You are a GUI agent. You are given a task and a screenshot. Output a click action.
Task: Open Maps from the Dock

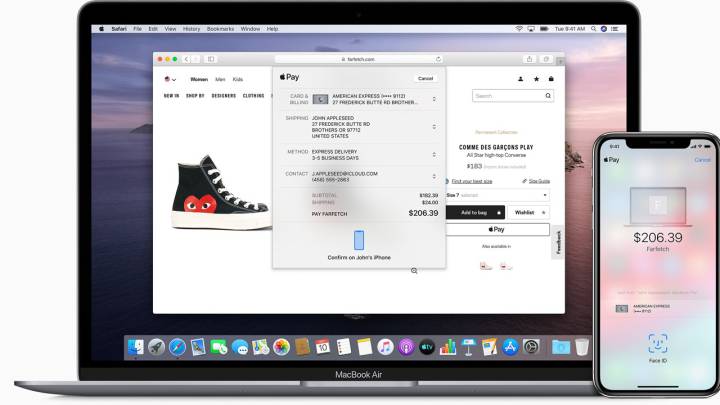tap(260, 348)
